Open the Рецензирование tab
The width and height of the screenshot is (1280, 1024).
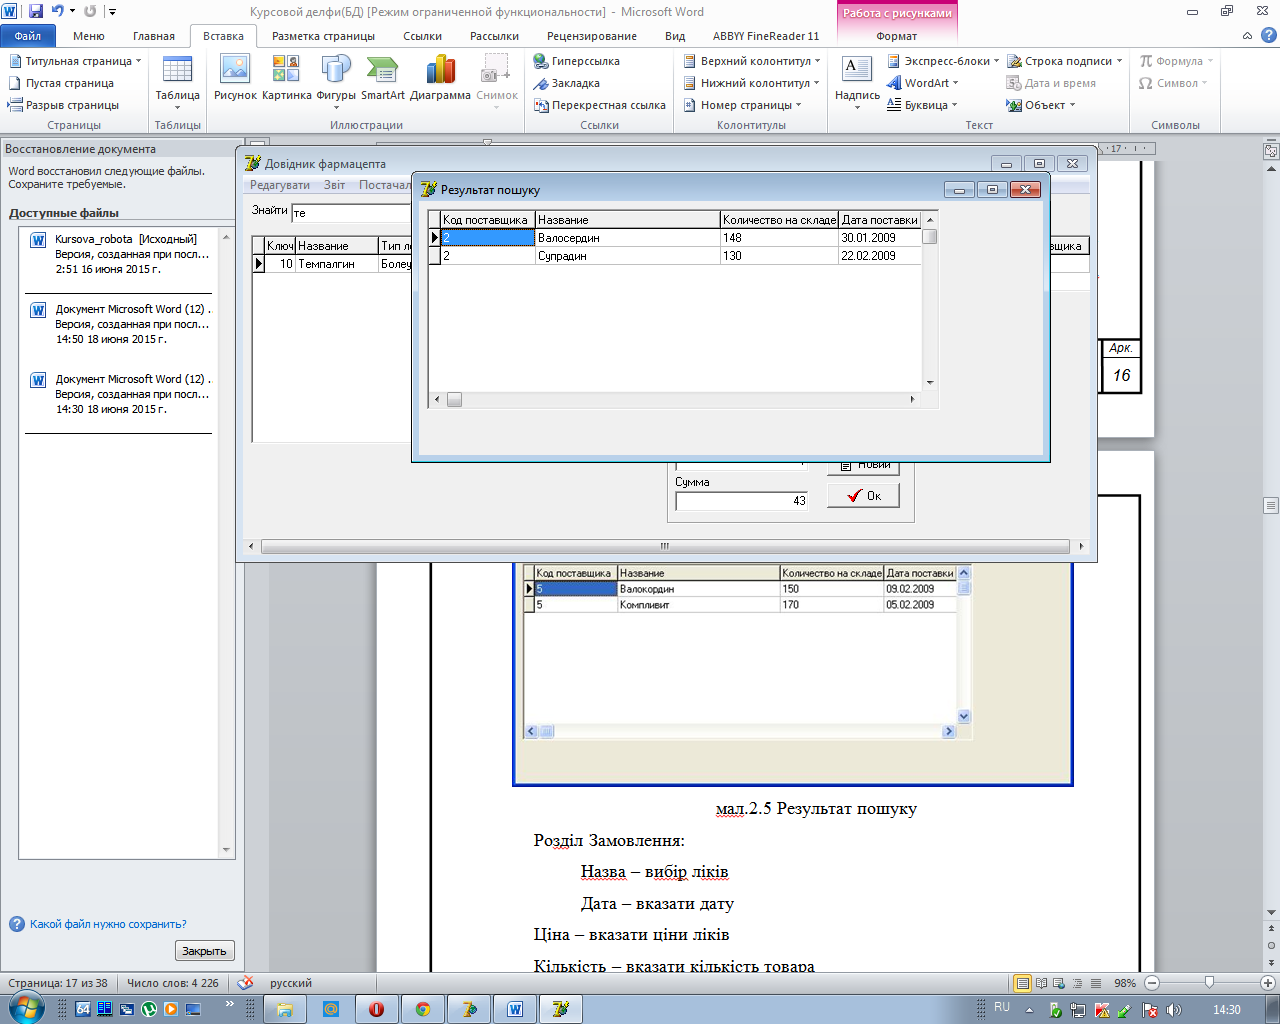point(592,36)
